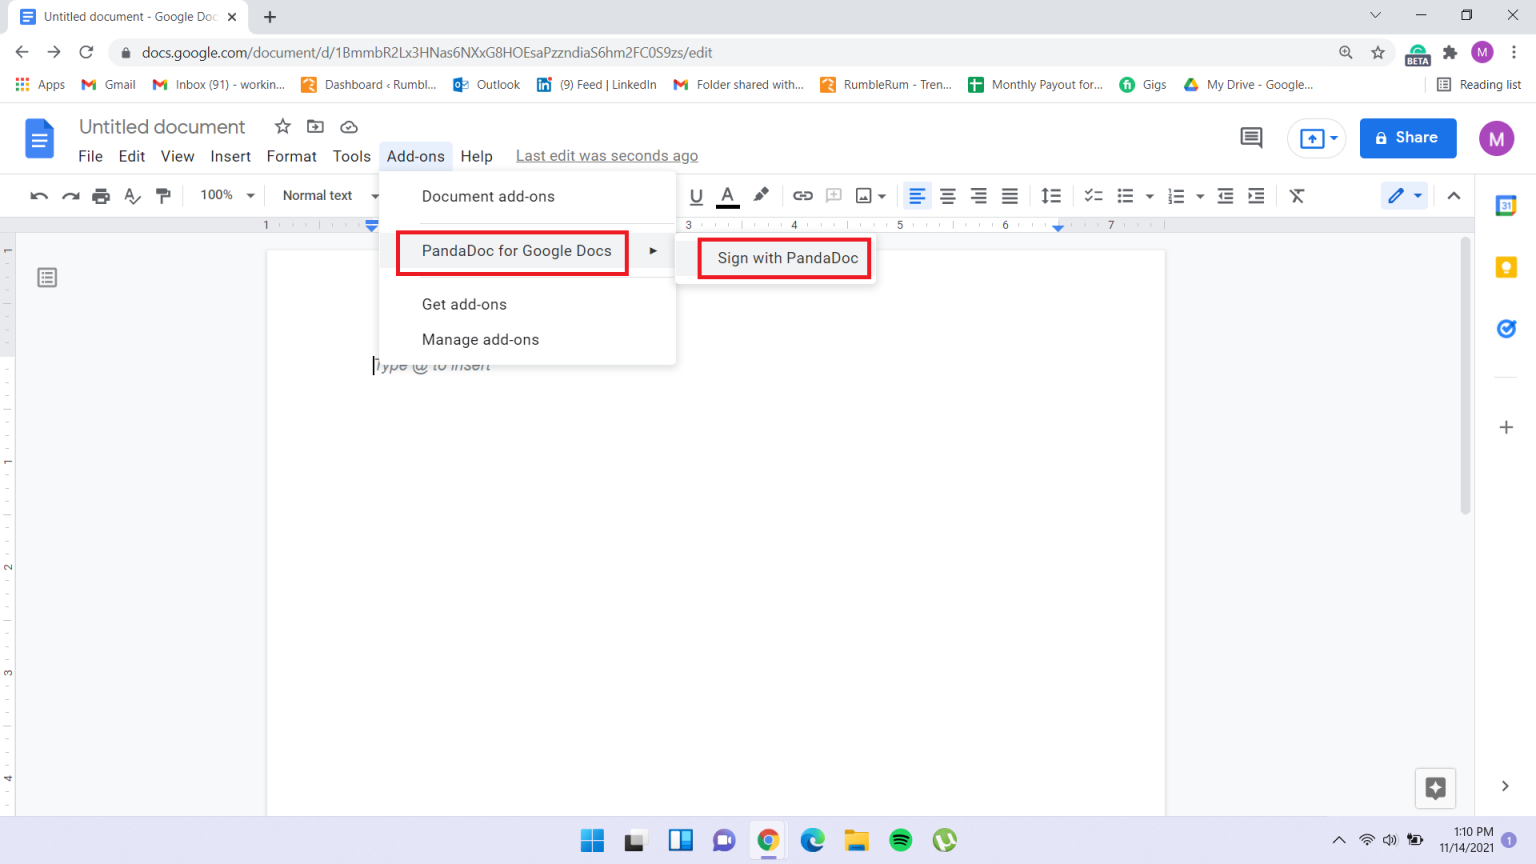
Task: Open the Format menu
Action: coord(291,156)
